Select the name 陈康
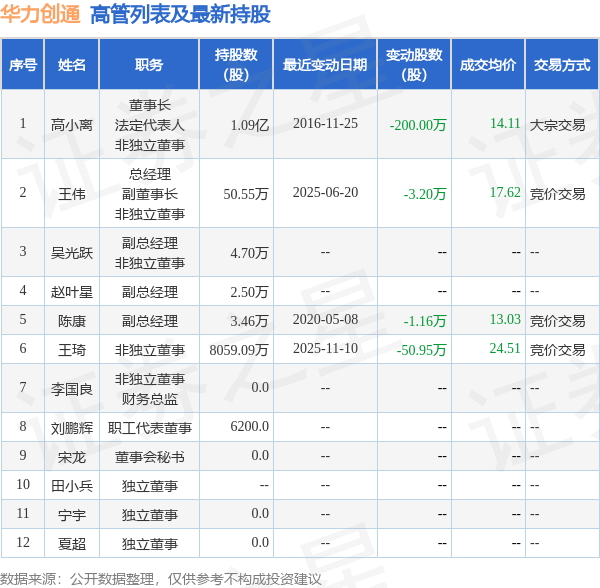The width and height of the screenshot is (600, 588). coord(72,321)
